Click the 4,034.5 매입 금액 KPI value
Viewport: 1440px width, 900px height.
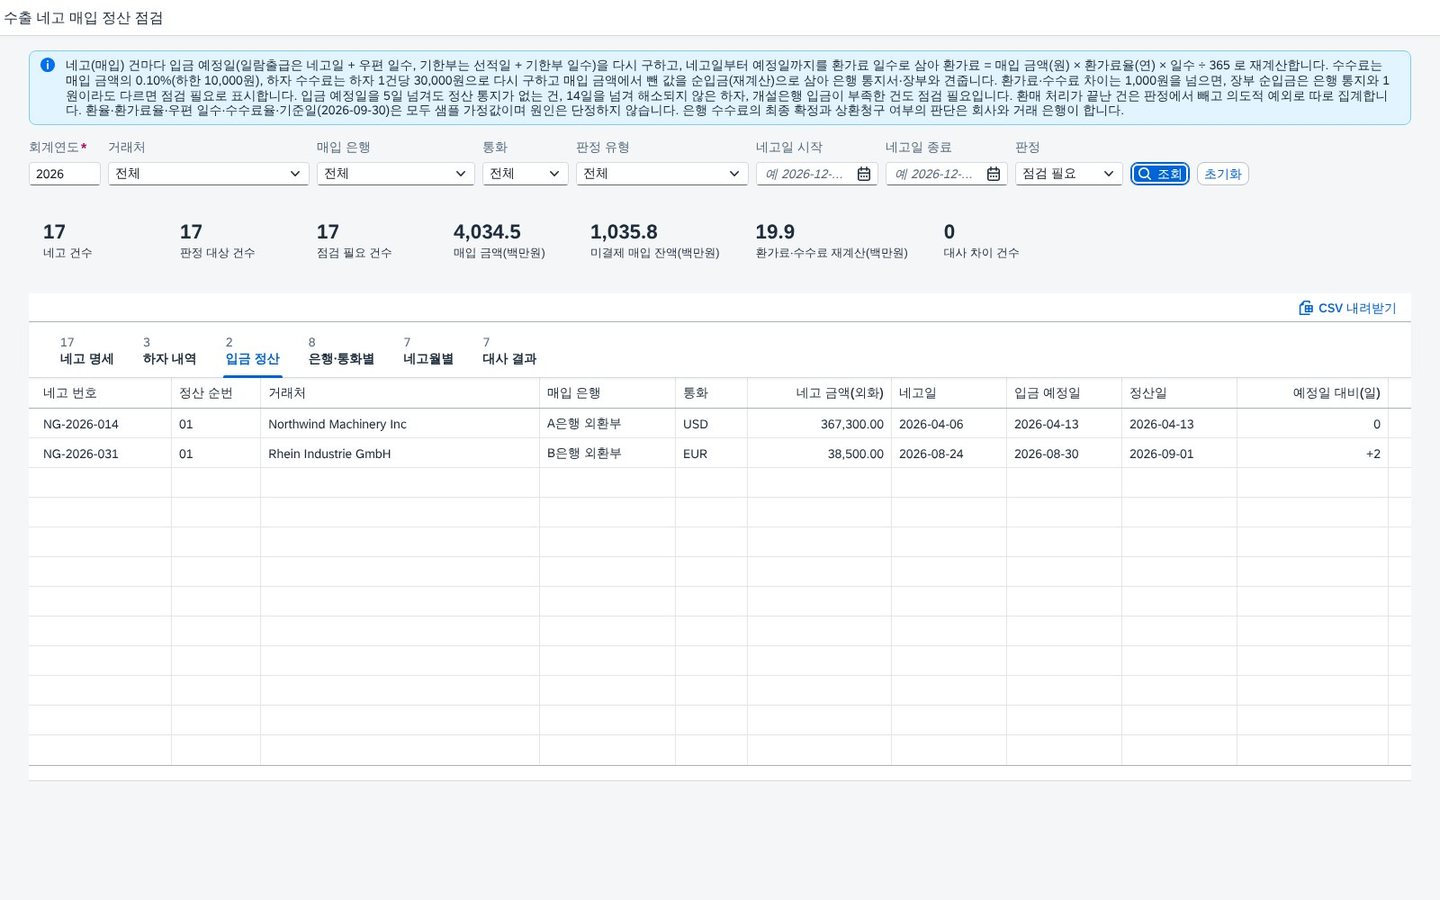487,232
